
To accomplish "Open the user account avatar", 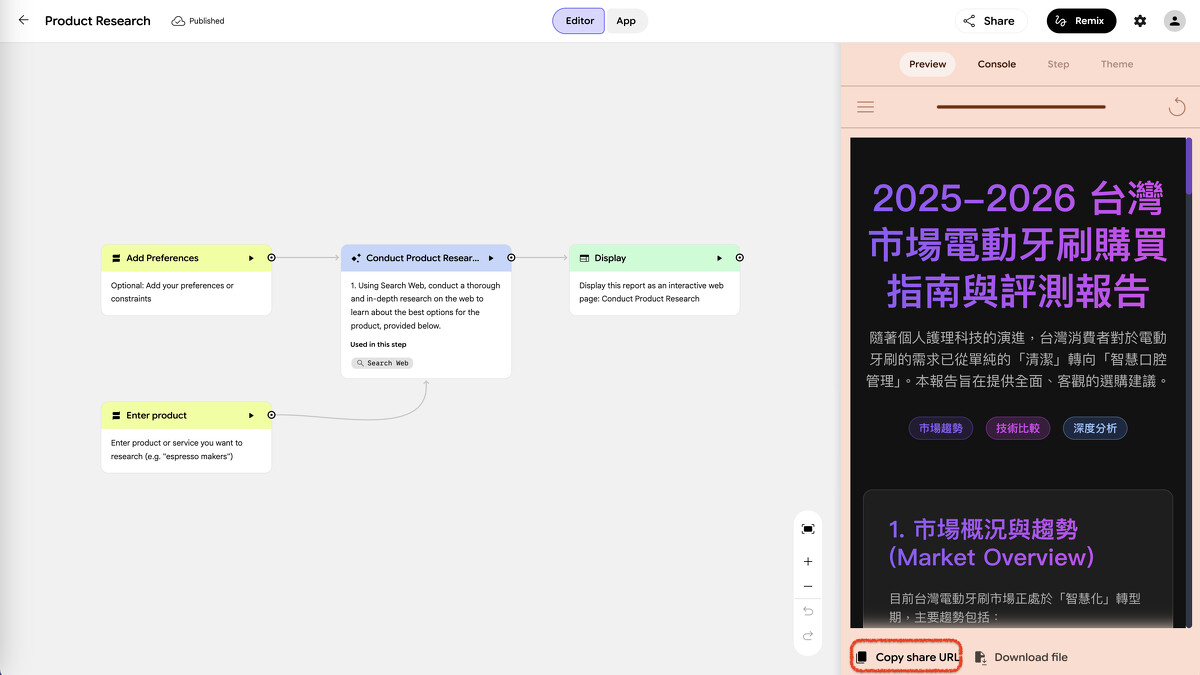I will [1175, 21].
